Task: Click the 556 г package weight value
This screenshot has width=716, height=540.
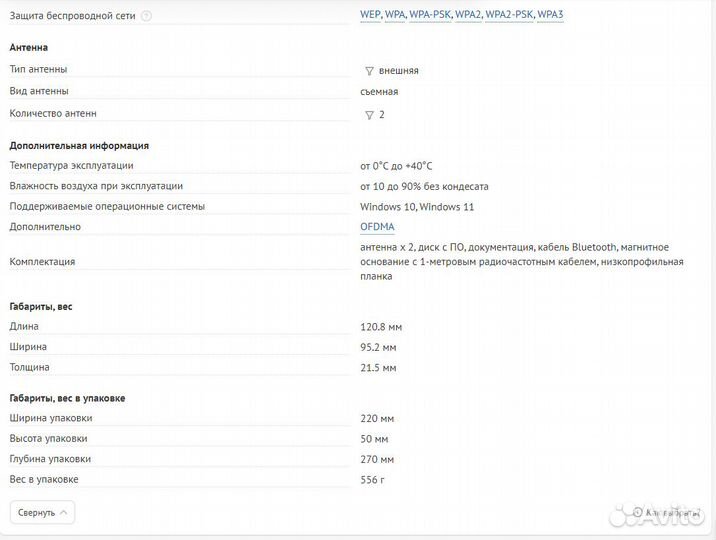Action: 372,480
